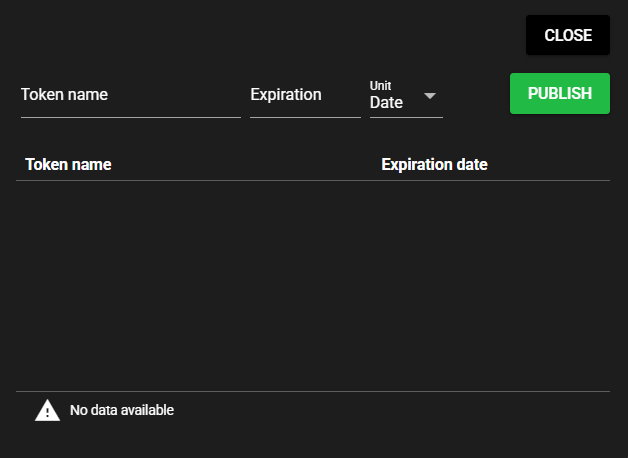
Task: Click the No data available message
Action: coord(122,410)
